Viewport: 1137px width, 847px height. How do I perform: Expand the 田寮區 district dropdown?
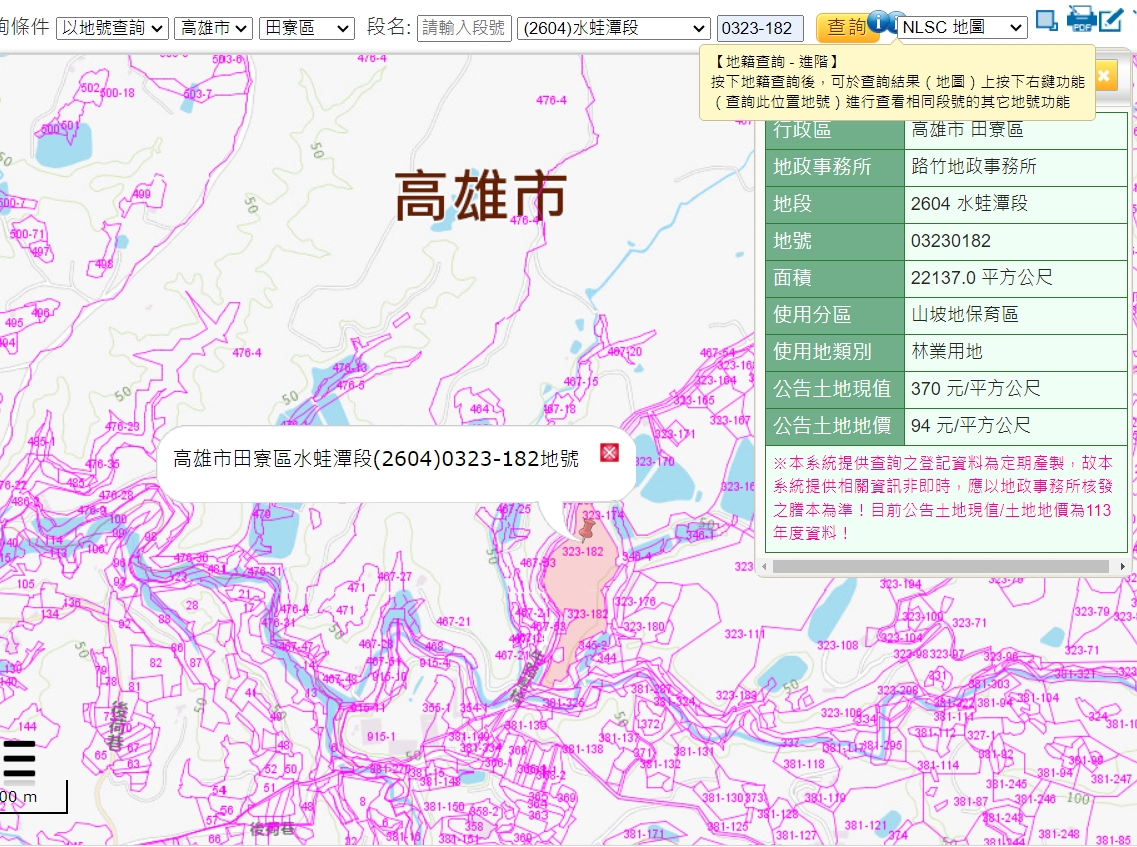tap(306, 28)
